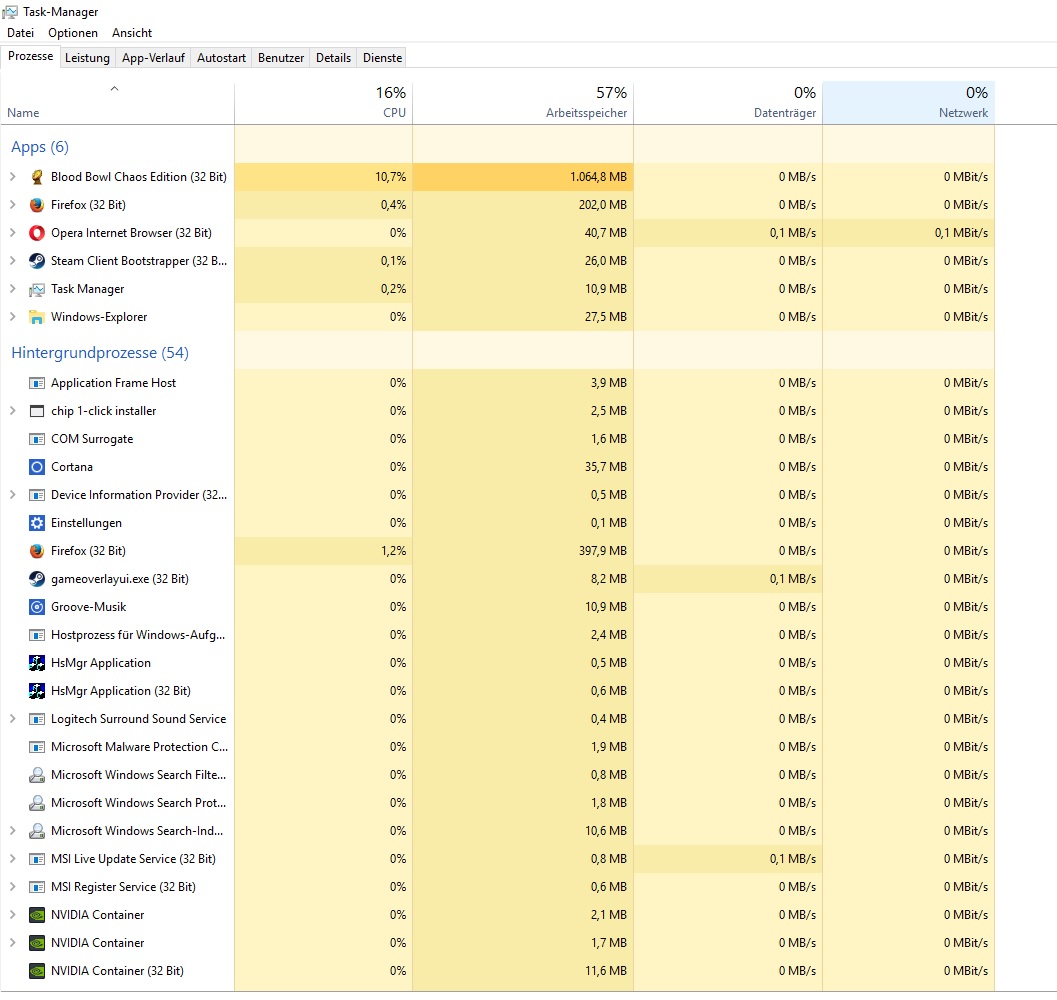Select the HsMgr Application row without 32 Bit

[497, 663]
